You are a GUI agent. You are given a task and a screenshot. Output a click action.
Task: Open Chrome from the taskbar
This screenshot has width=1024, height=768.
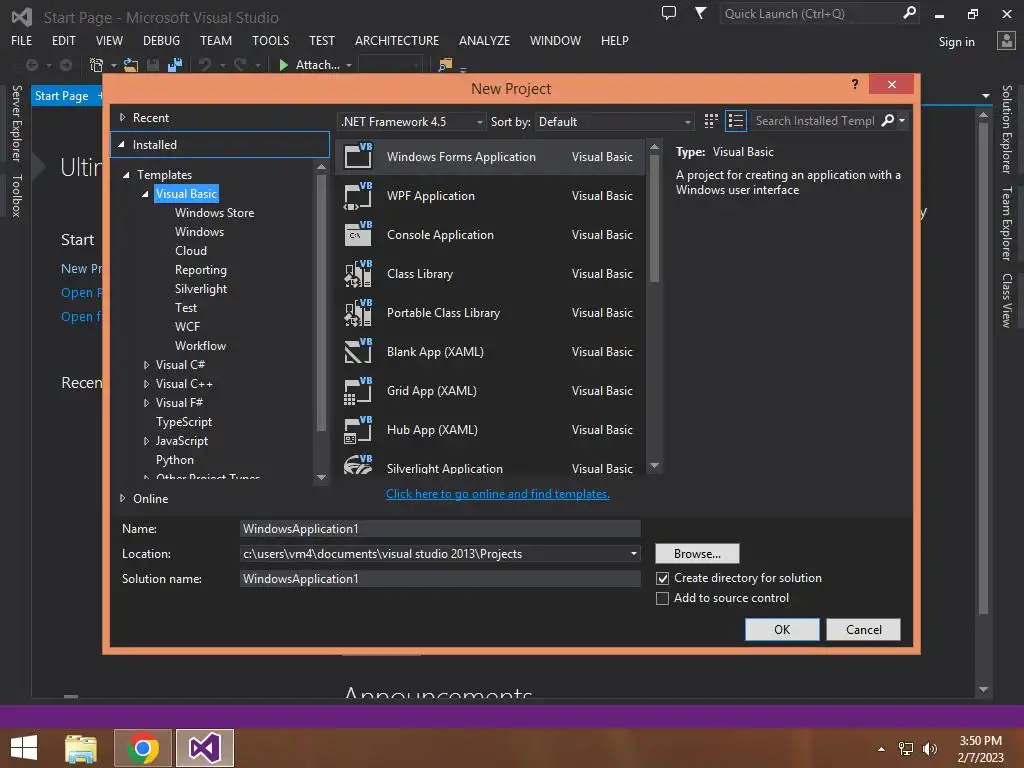tap(142, 748)
